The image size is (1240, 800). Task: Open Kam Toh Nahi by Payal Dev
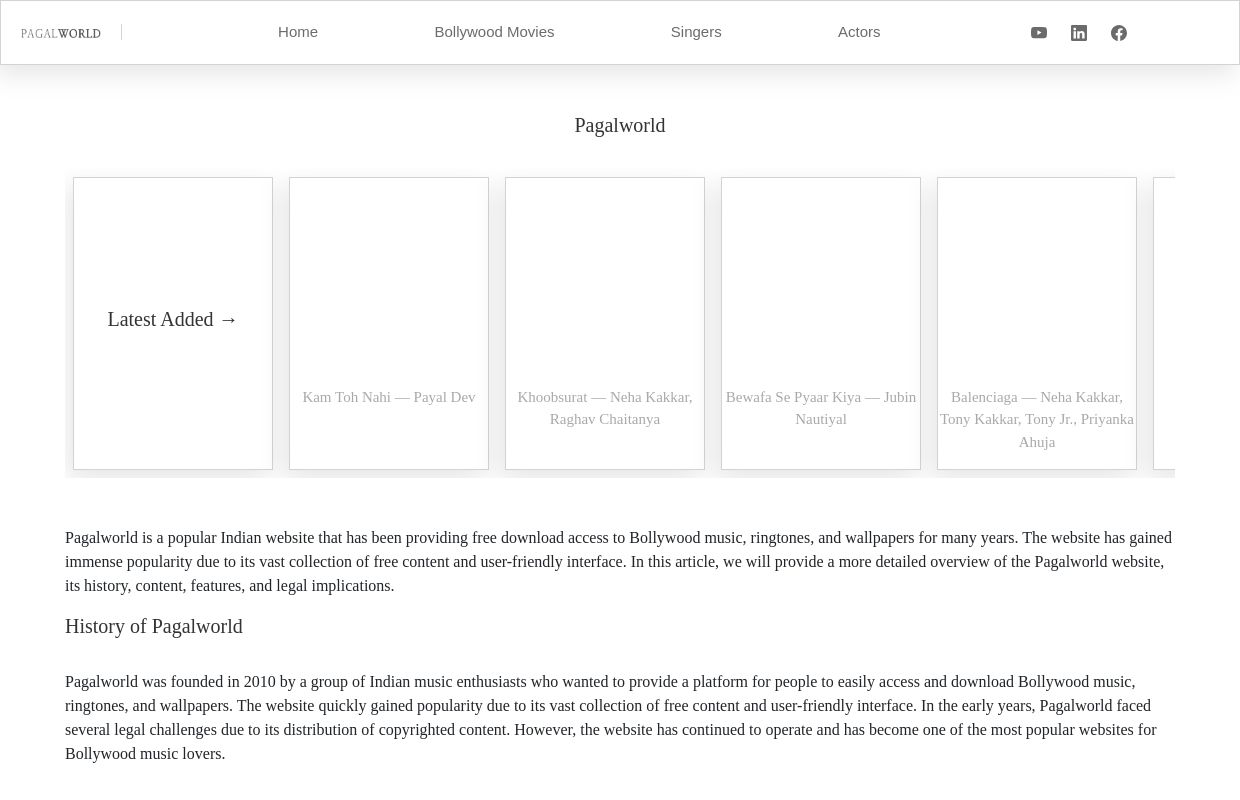tap(389, 397)
